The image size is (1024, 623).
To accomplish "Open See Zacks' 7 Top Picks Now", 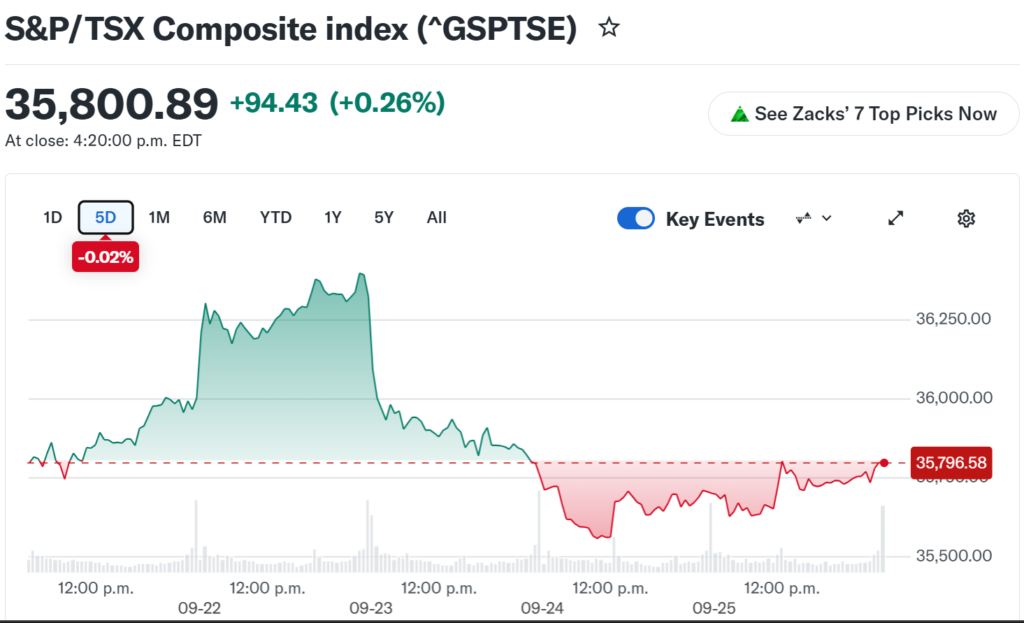I will (x=863, y=114).
